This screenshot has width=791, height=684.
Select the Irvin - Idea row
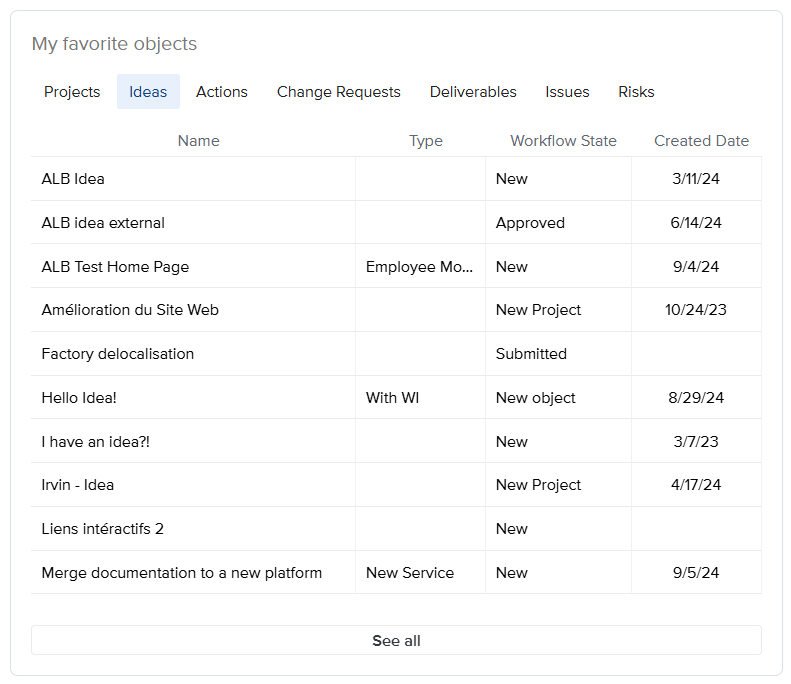78,485
